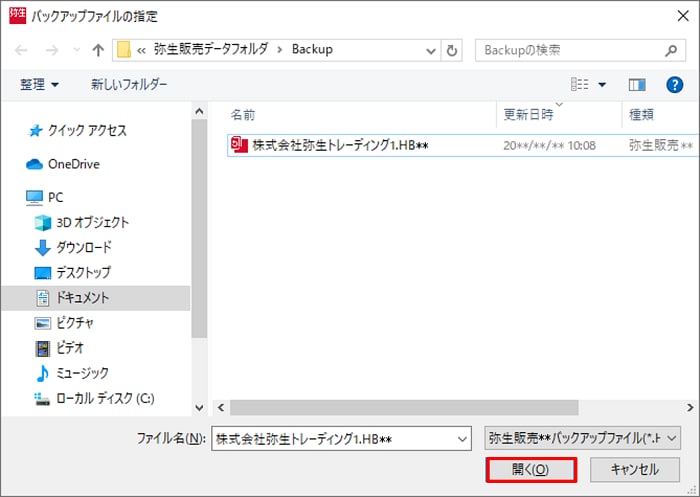Click the 開く(O) button
Screen dimensions: 700x497
click(531, 470)
